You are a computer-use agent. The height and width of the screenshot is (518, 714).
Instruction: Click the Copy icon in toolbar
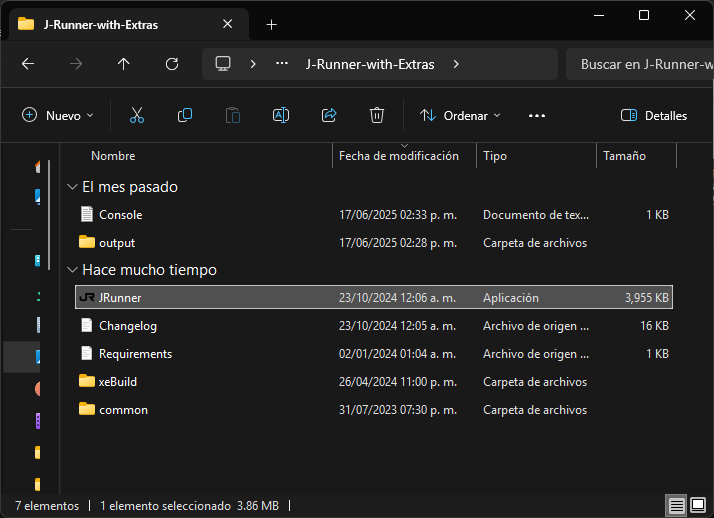[x=185, y=116]
